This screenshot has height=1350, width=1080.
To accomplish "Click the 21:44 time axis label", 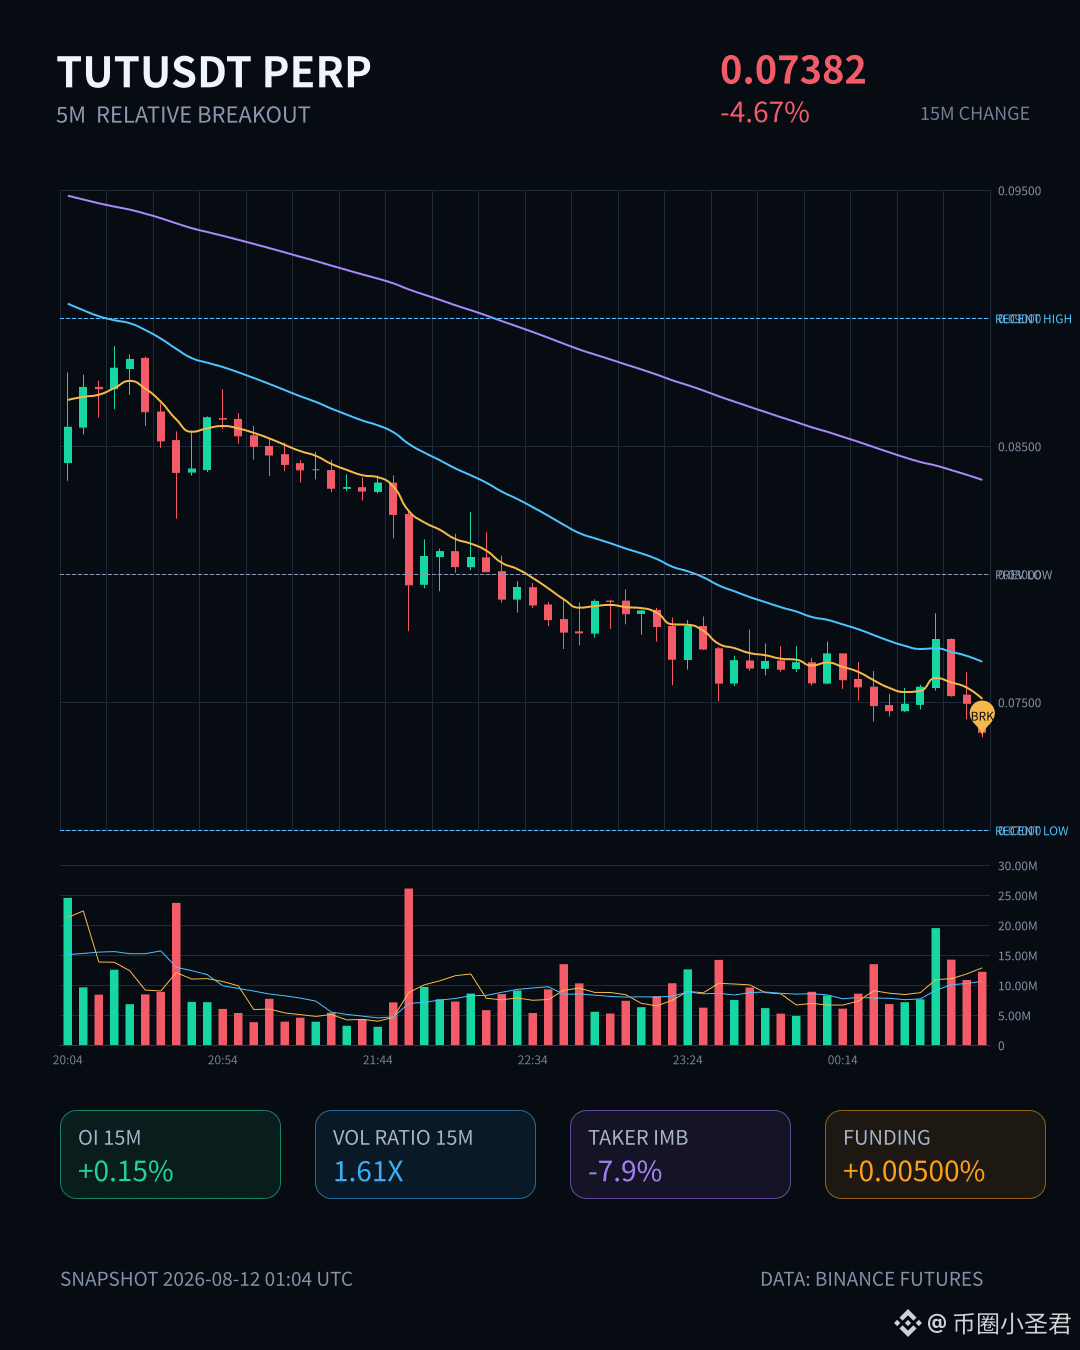I will [x=378, y=1060].
